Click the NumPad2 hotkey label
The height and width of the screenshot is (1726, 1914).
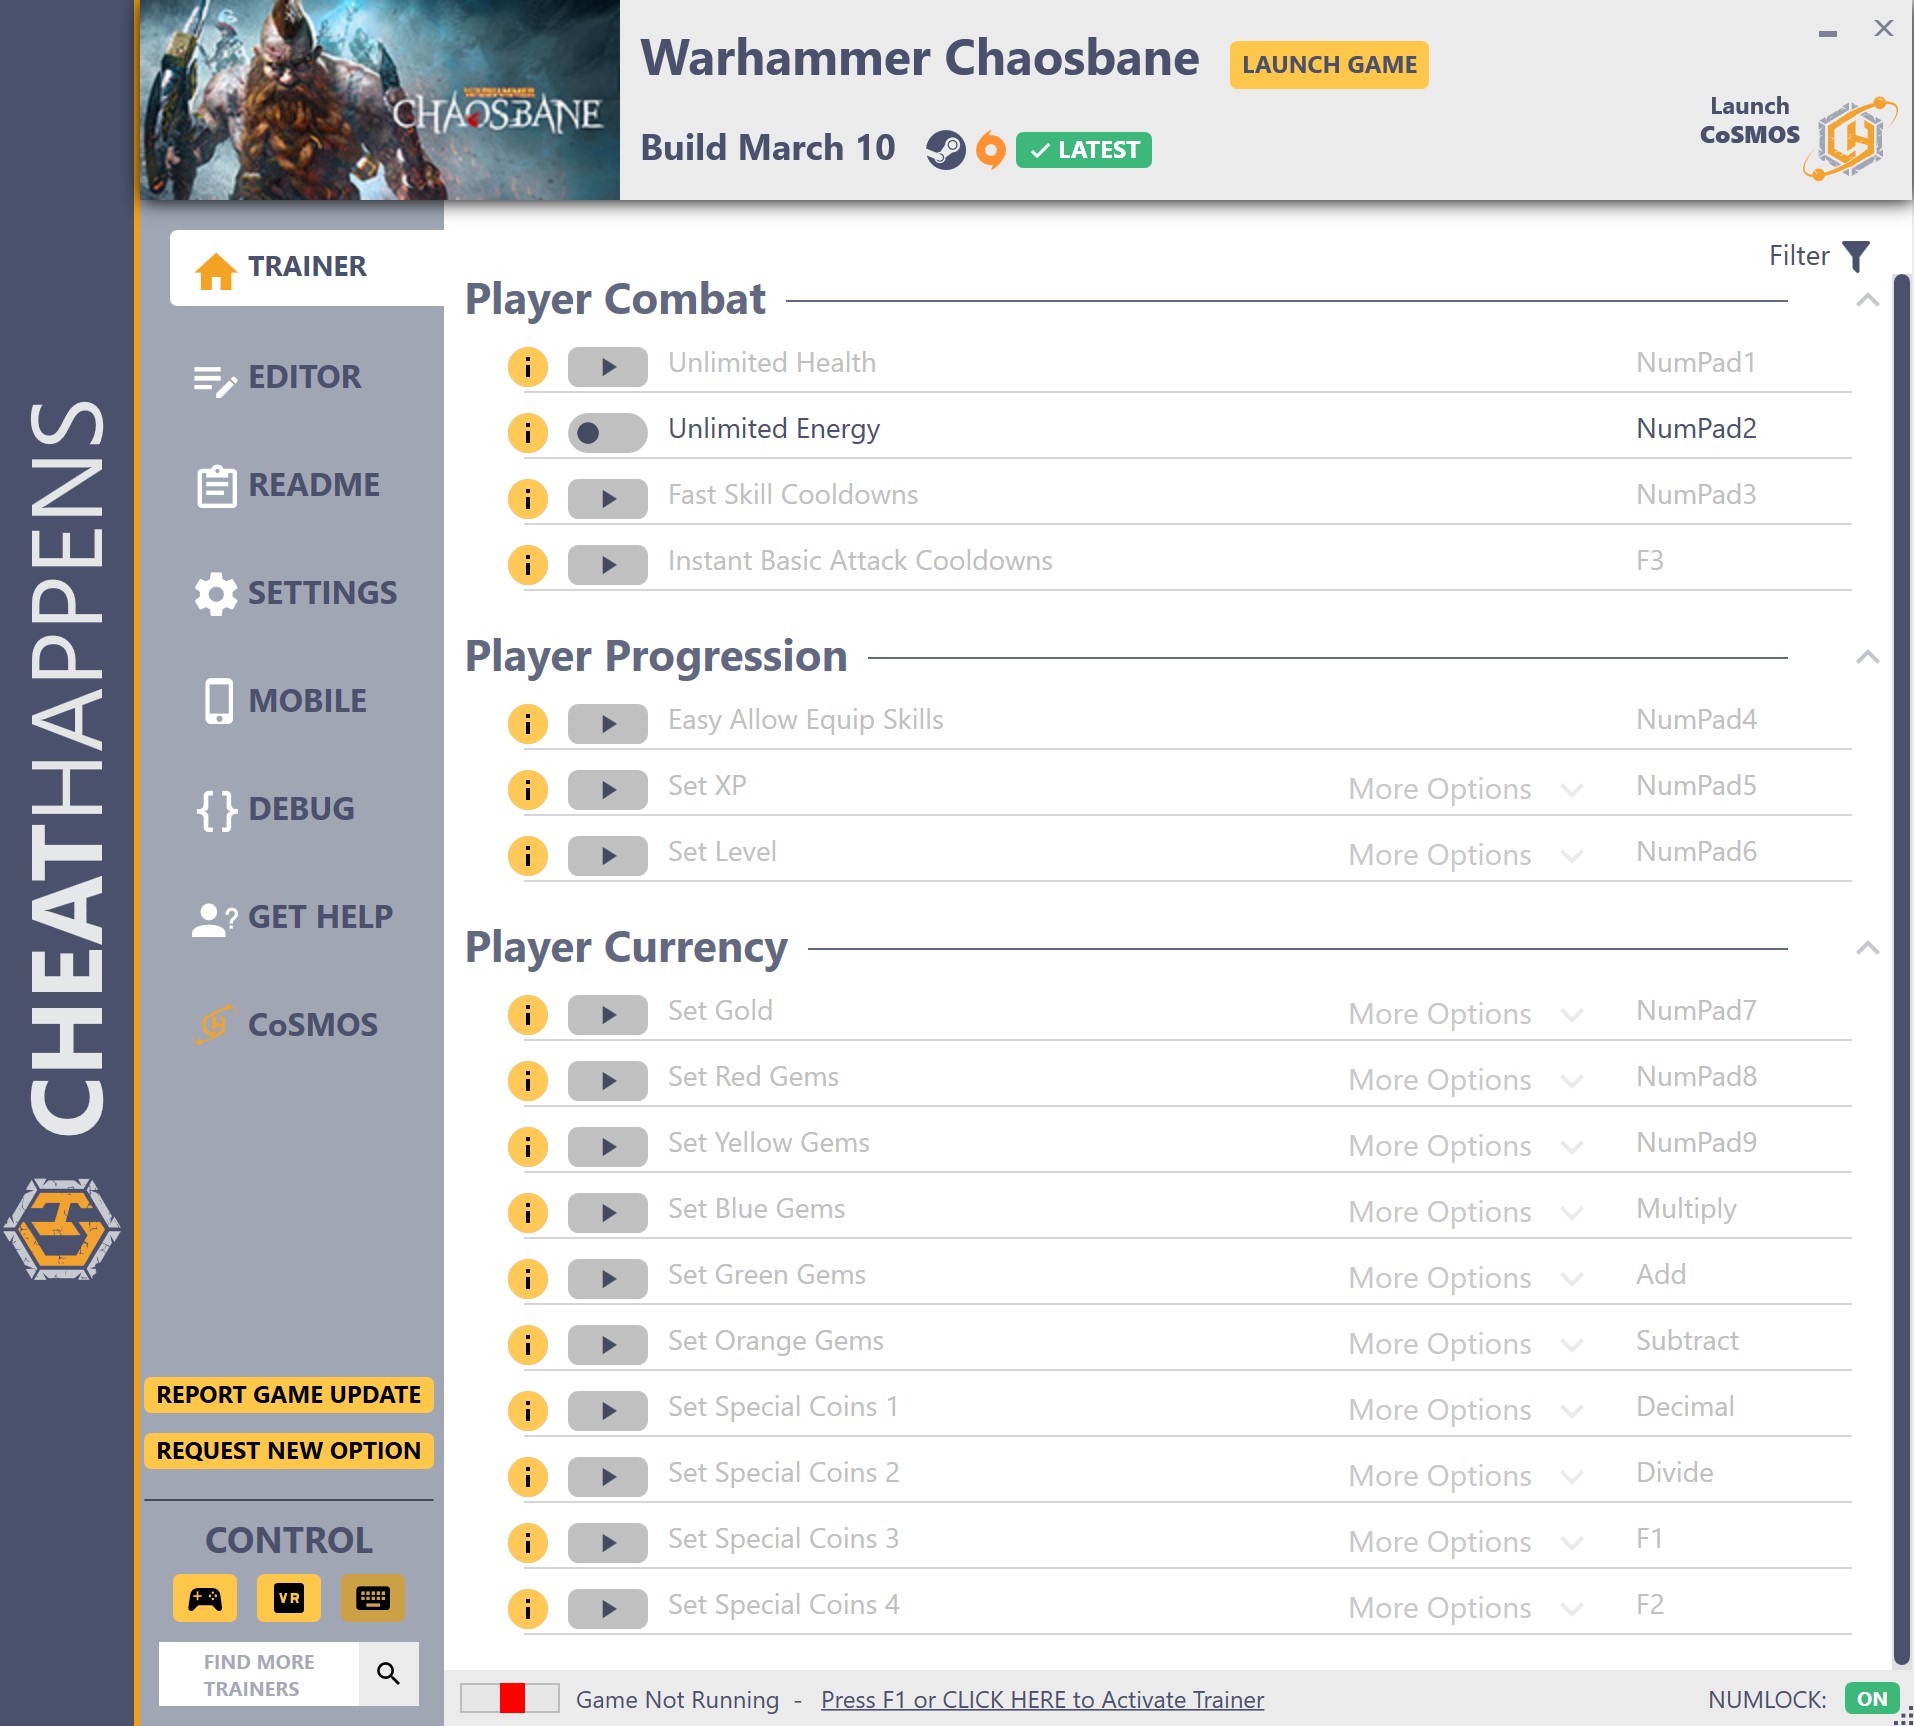click(x=1696, y=429)
